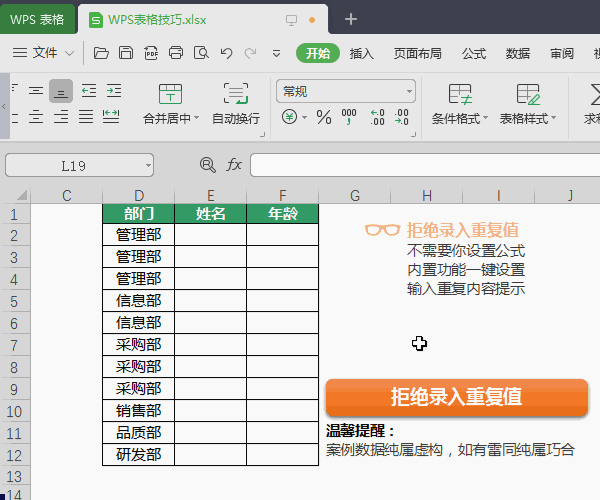This screenshot has height=500, width=600.
Task: Switch to 审阅 ribbon tab
Action: [x=562, y=54]
